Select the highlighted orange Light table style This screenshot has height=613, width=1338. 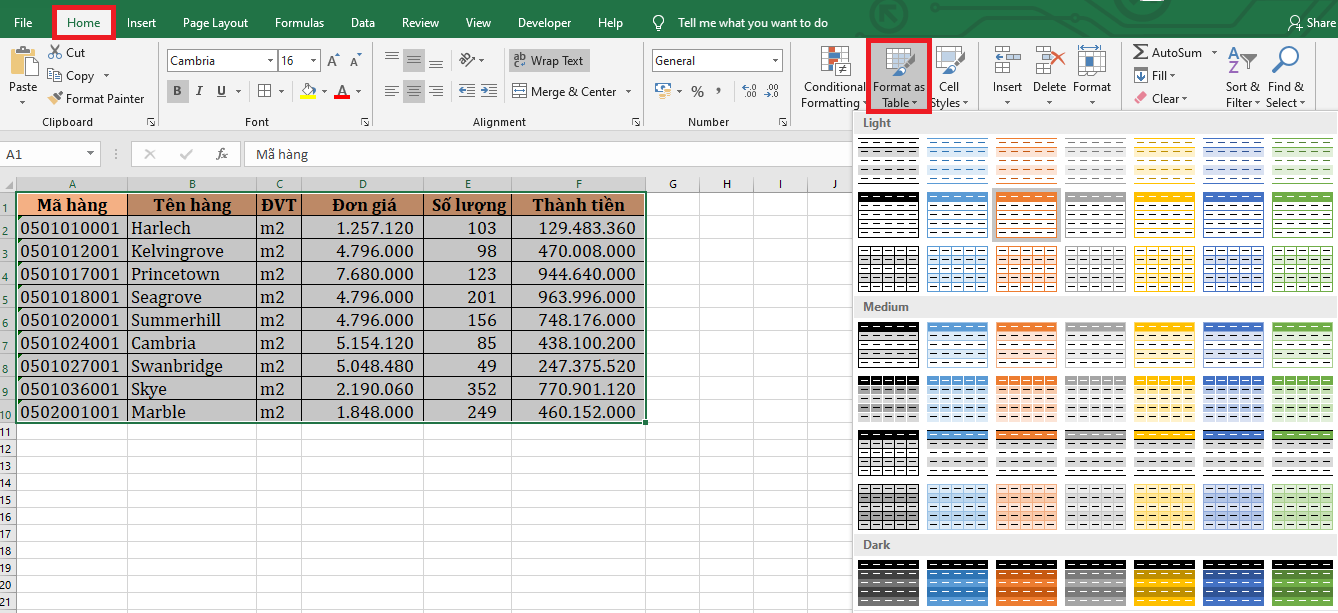point(1026,213)
